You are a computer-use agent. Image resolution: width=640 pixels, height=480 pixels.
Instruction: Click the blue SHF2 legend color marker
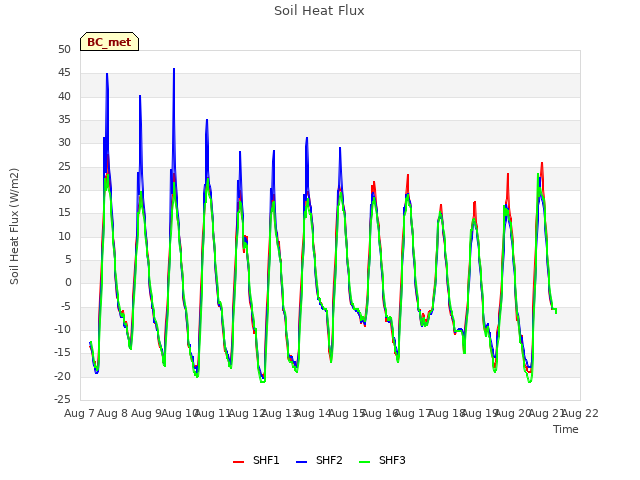301,462
